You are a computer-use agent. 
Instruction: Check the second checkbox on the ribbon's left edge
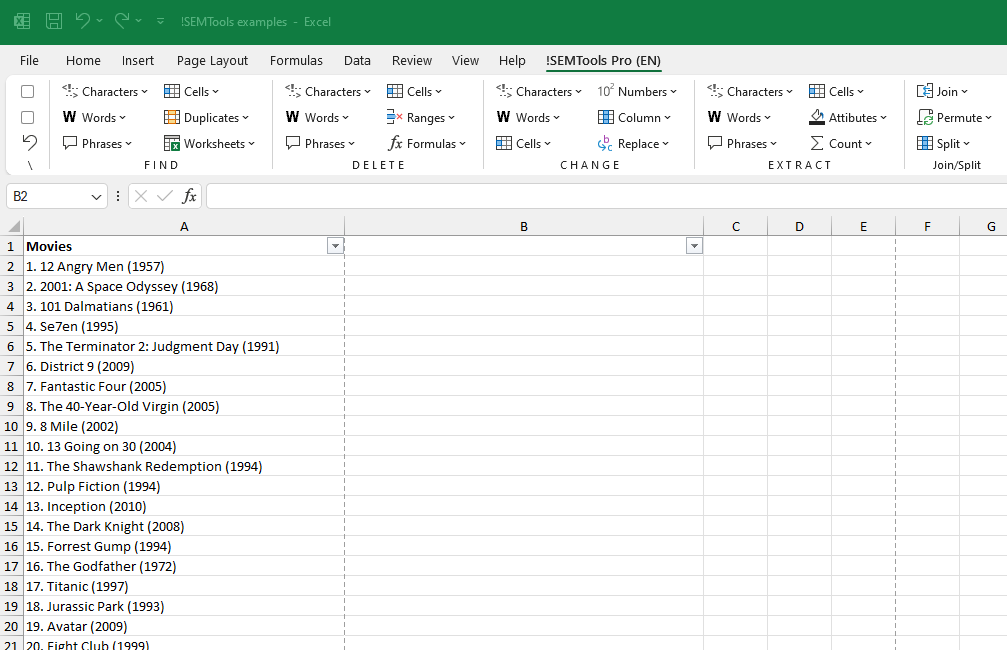point(27,117)
